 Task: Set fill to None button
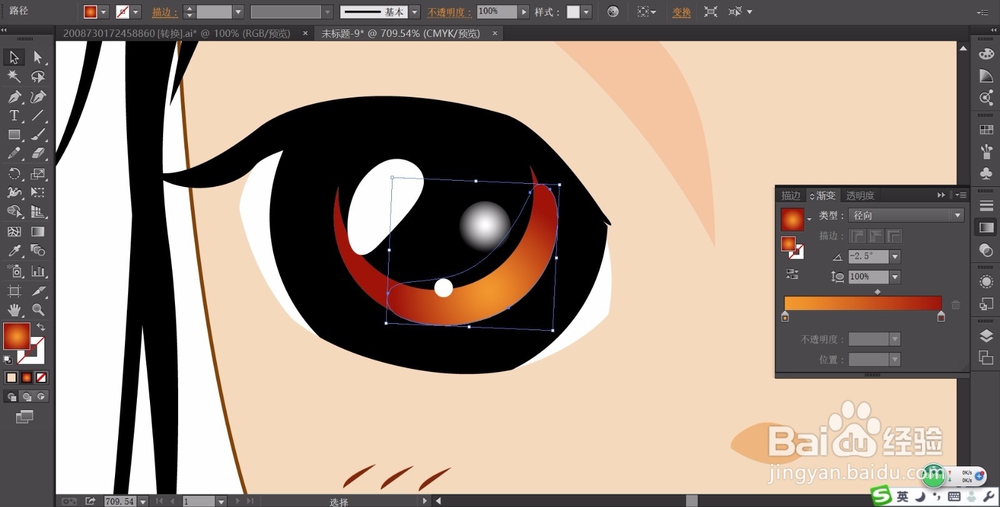click(41, 378)
